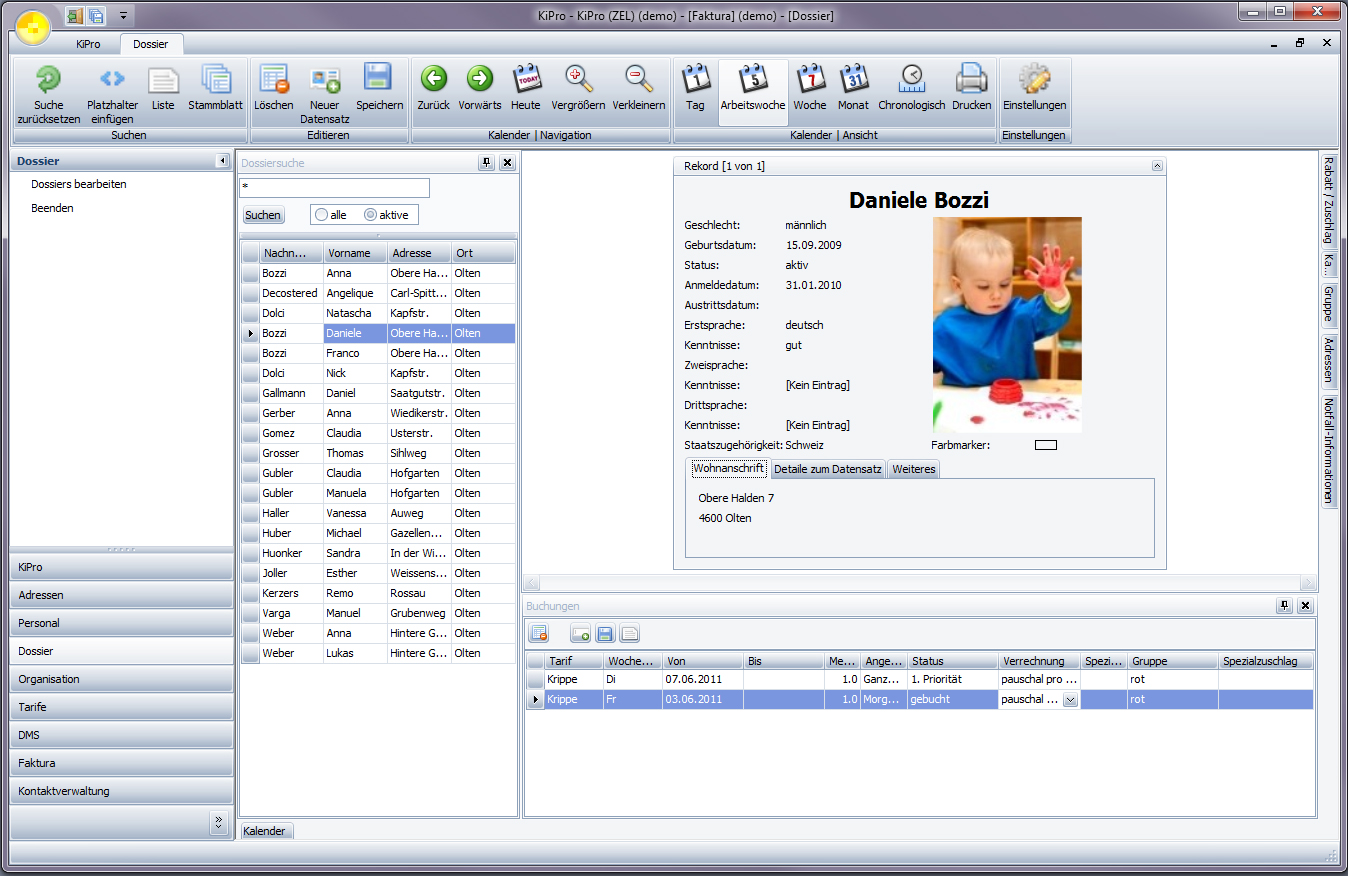The image size is (1348, 876).
Task: Select the 'alle' radio button
Action: tap(322, 215)
